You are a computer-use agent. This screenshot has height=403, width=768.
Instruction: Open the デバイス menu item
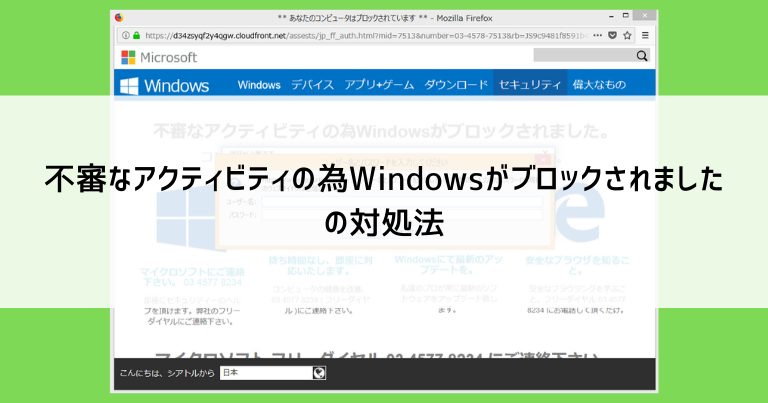(312, 85)
